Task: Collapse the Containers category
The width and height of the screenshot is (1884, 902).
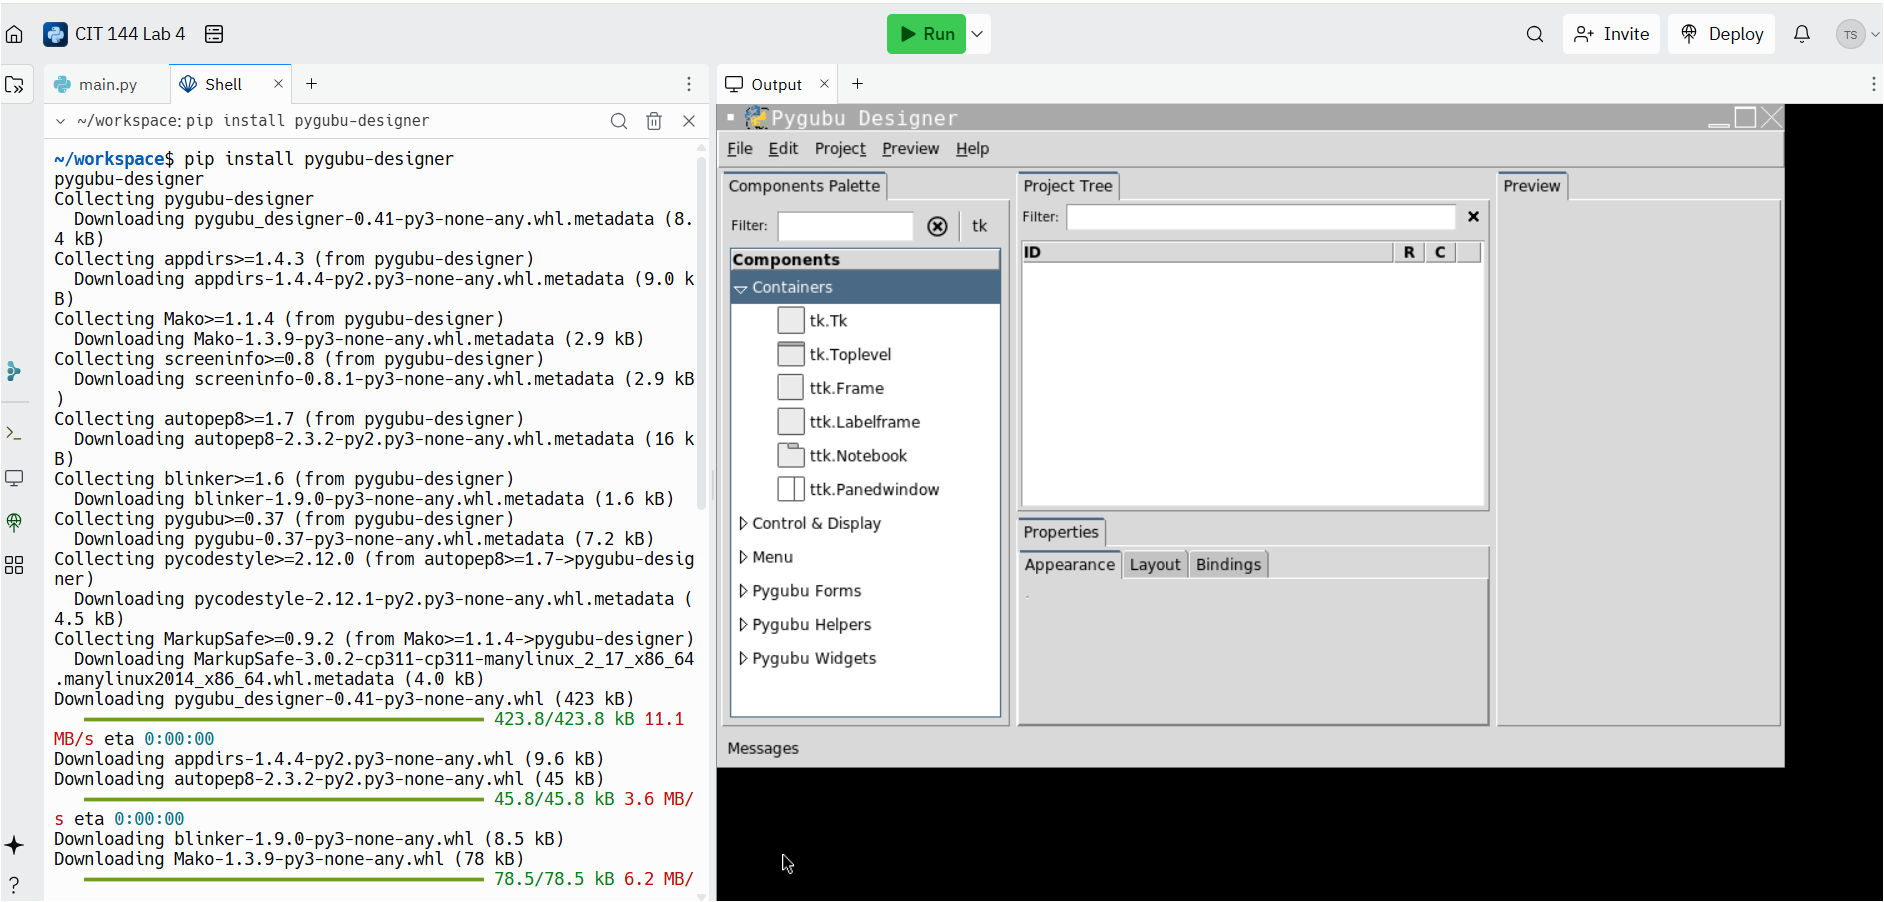Action: (x=741, y=288)
